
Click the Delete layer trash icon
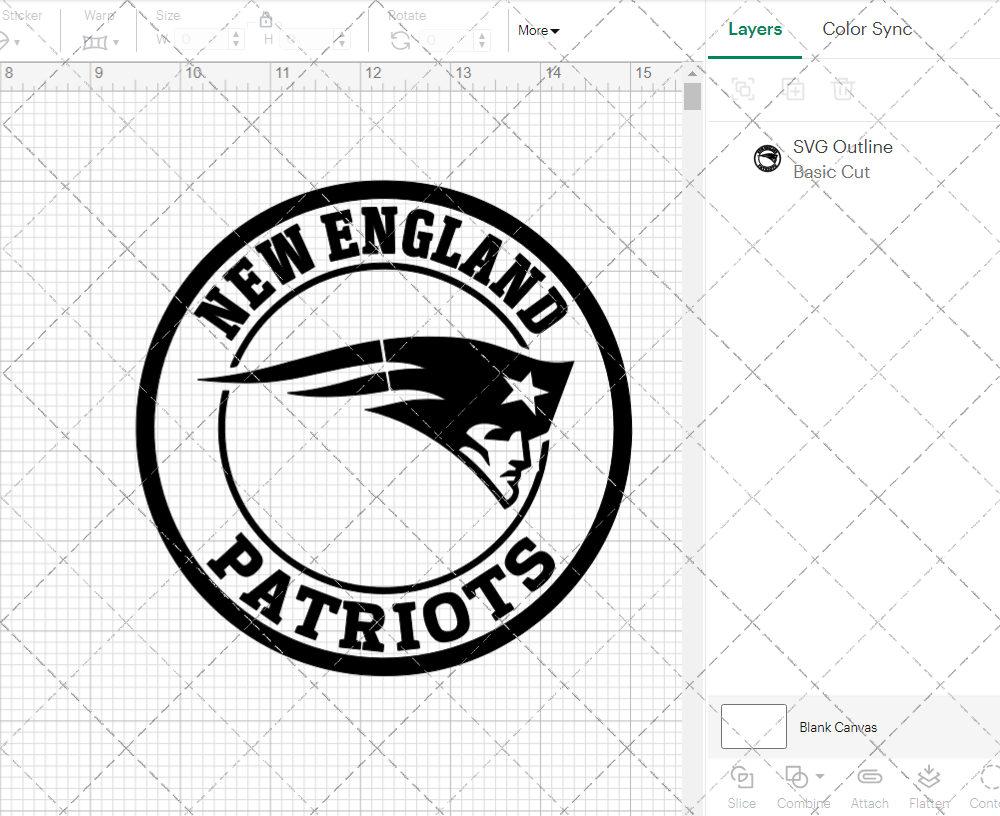843,89
